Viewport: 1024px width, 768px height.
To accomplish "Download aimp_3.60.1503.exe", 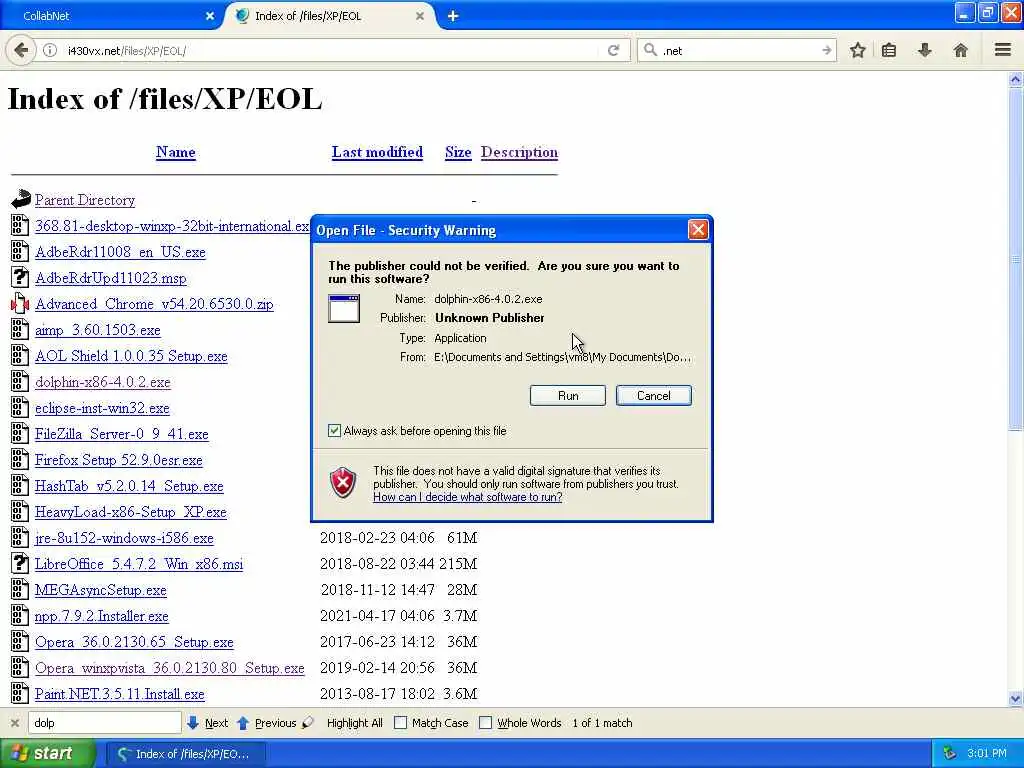I will pyautogui.click(x=97, y=330).
